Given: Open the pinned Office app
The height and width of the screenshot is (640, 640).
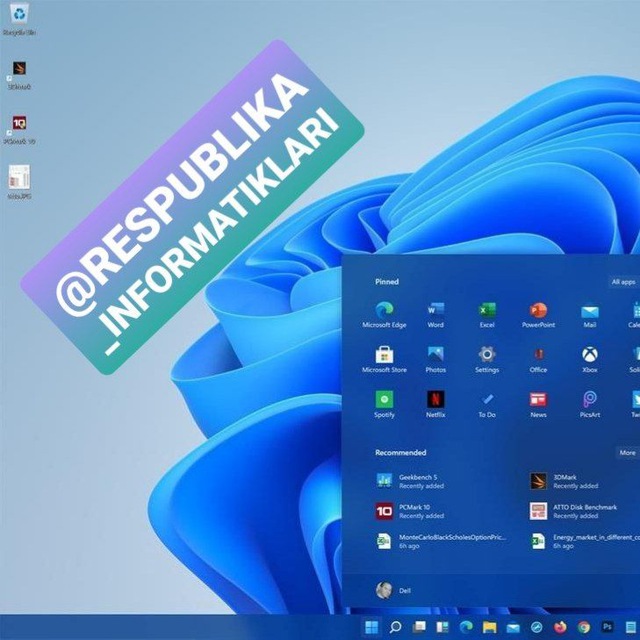Looking at the screenshot, I should [x=538, y=360].
